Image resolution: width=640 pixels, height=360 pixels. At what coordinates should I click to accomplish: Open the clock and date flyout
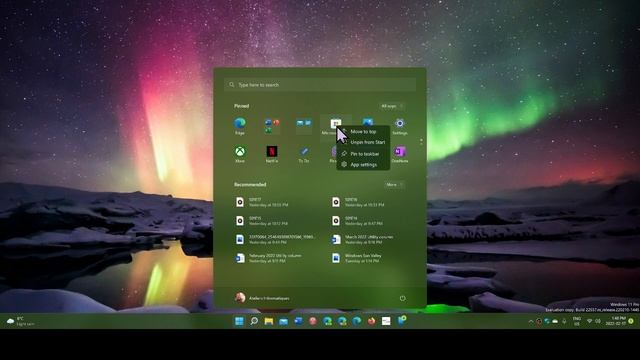(616, 321)
